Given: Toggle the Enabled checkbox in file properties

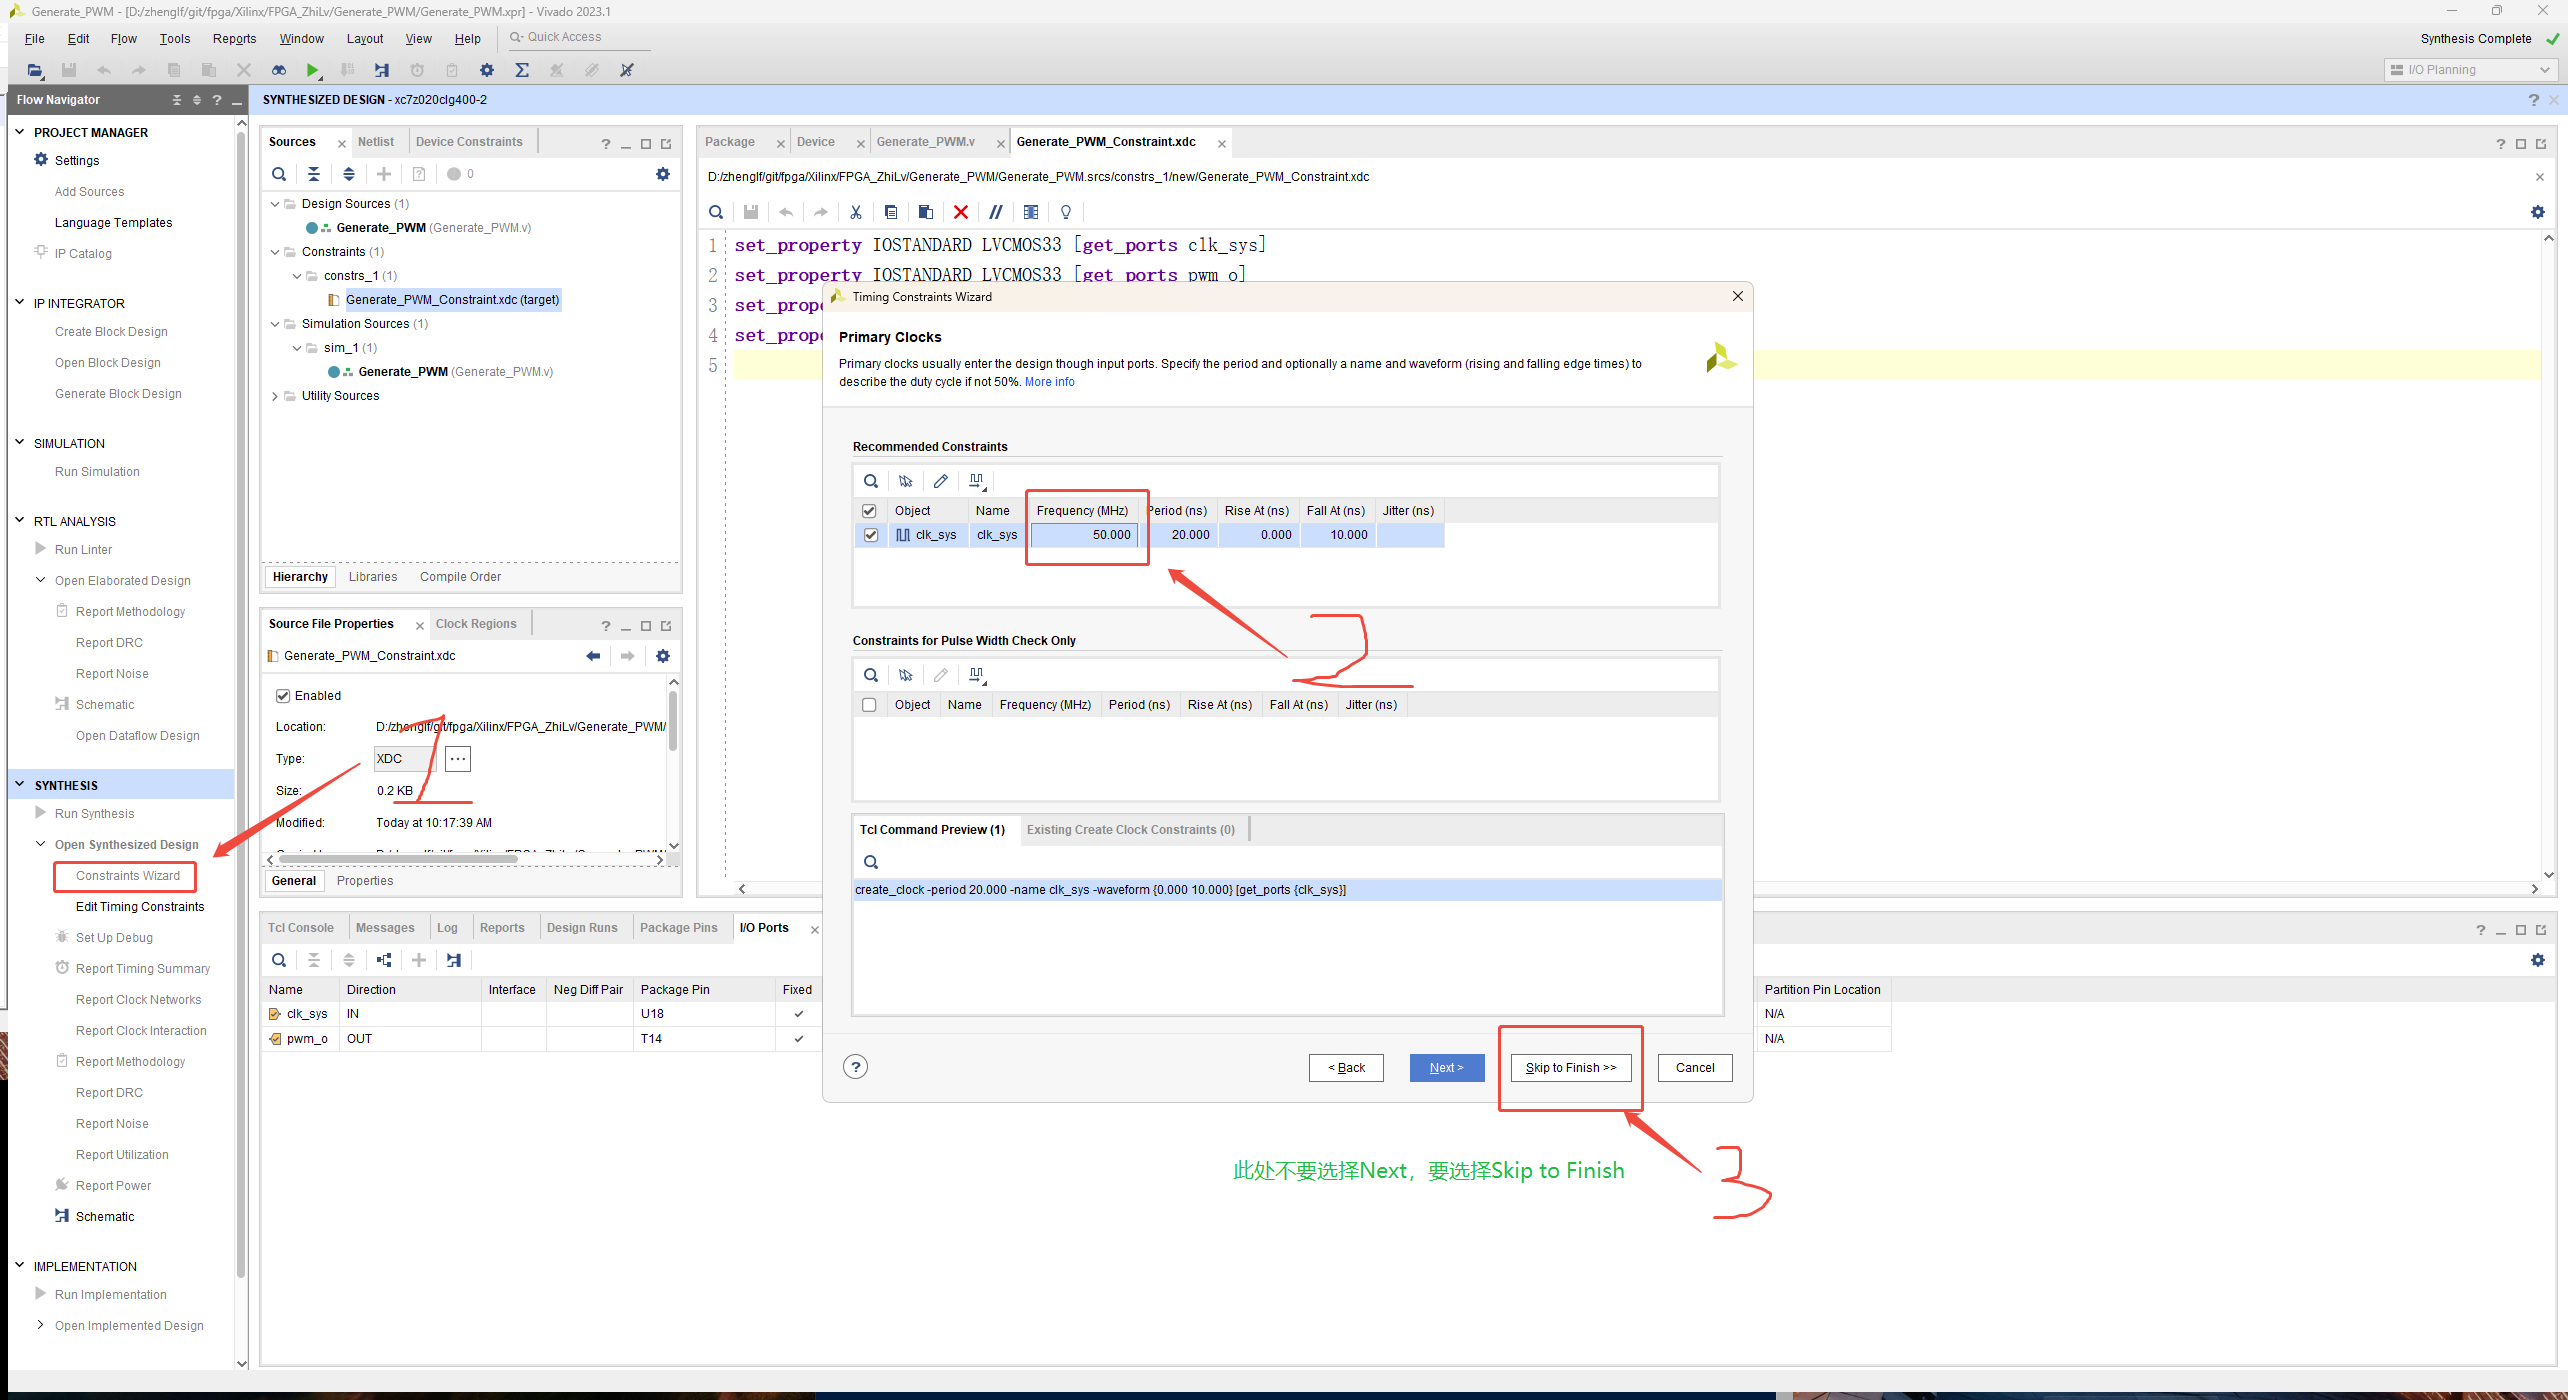Looking at the screenshot, I should (283, 696).
